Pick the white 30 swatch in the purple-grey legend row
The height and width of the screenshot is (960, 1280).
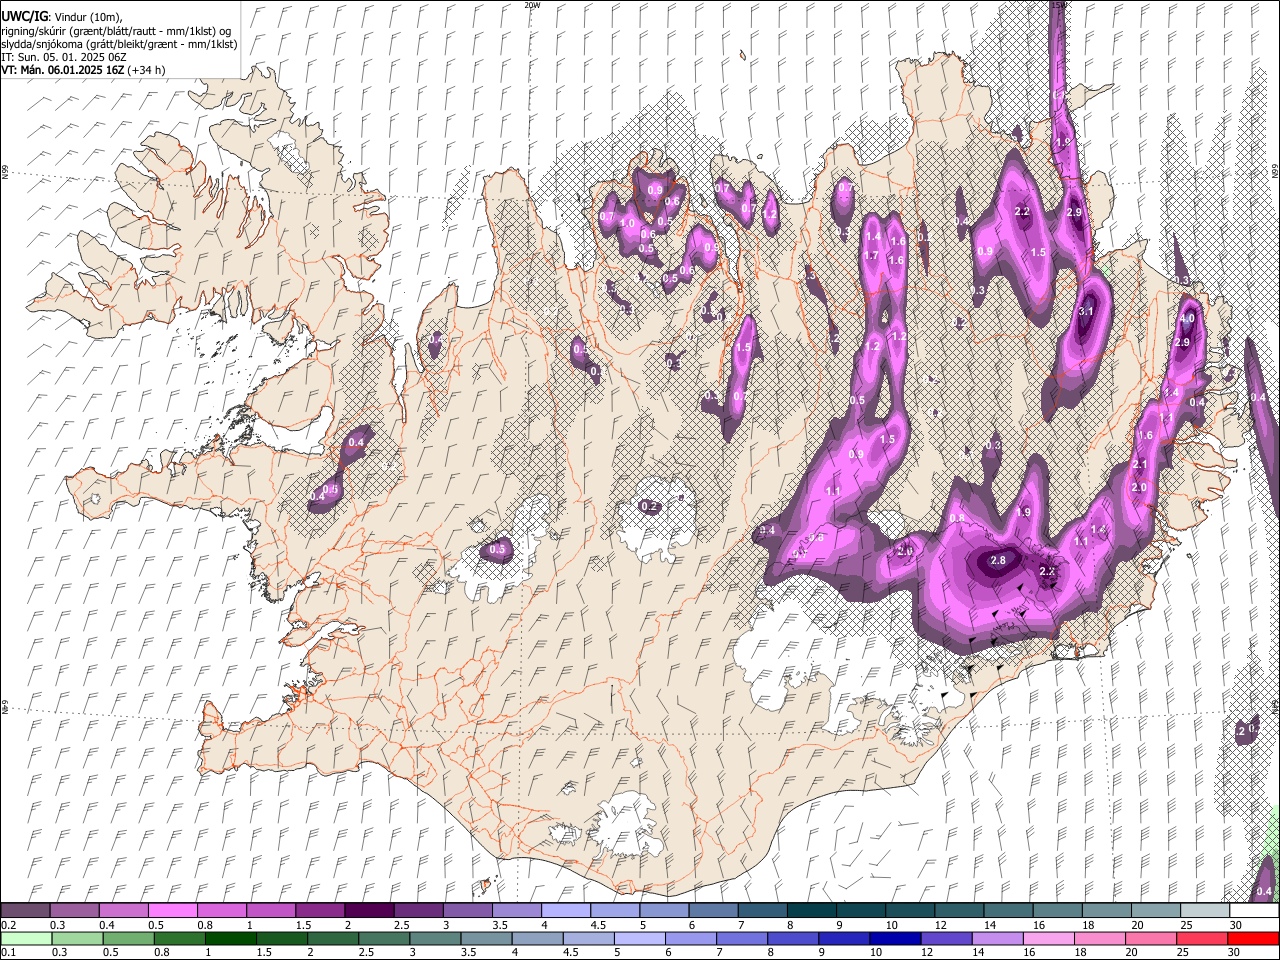1254,911
